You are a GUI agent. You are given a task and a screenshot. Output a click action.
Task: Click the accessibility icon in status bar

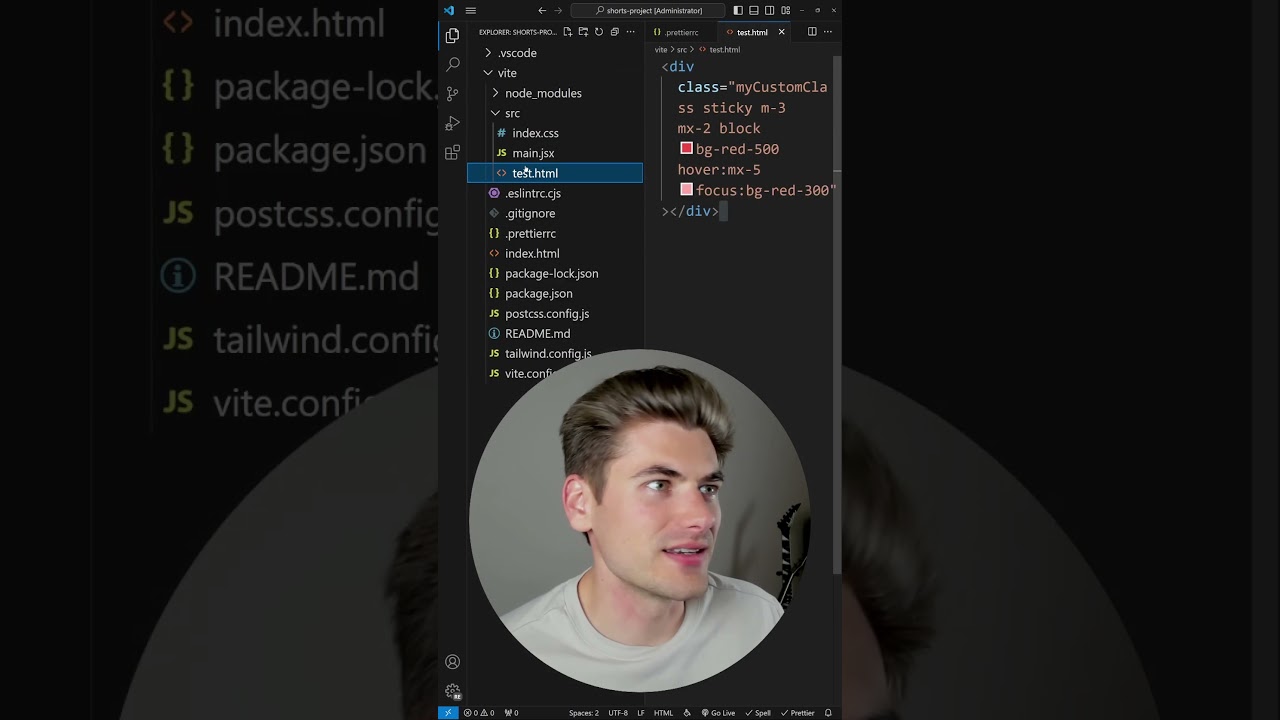pos(687,713)
